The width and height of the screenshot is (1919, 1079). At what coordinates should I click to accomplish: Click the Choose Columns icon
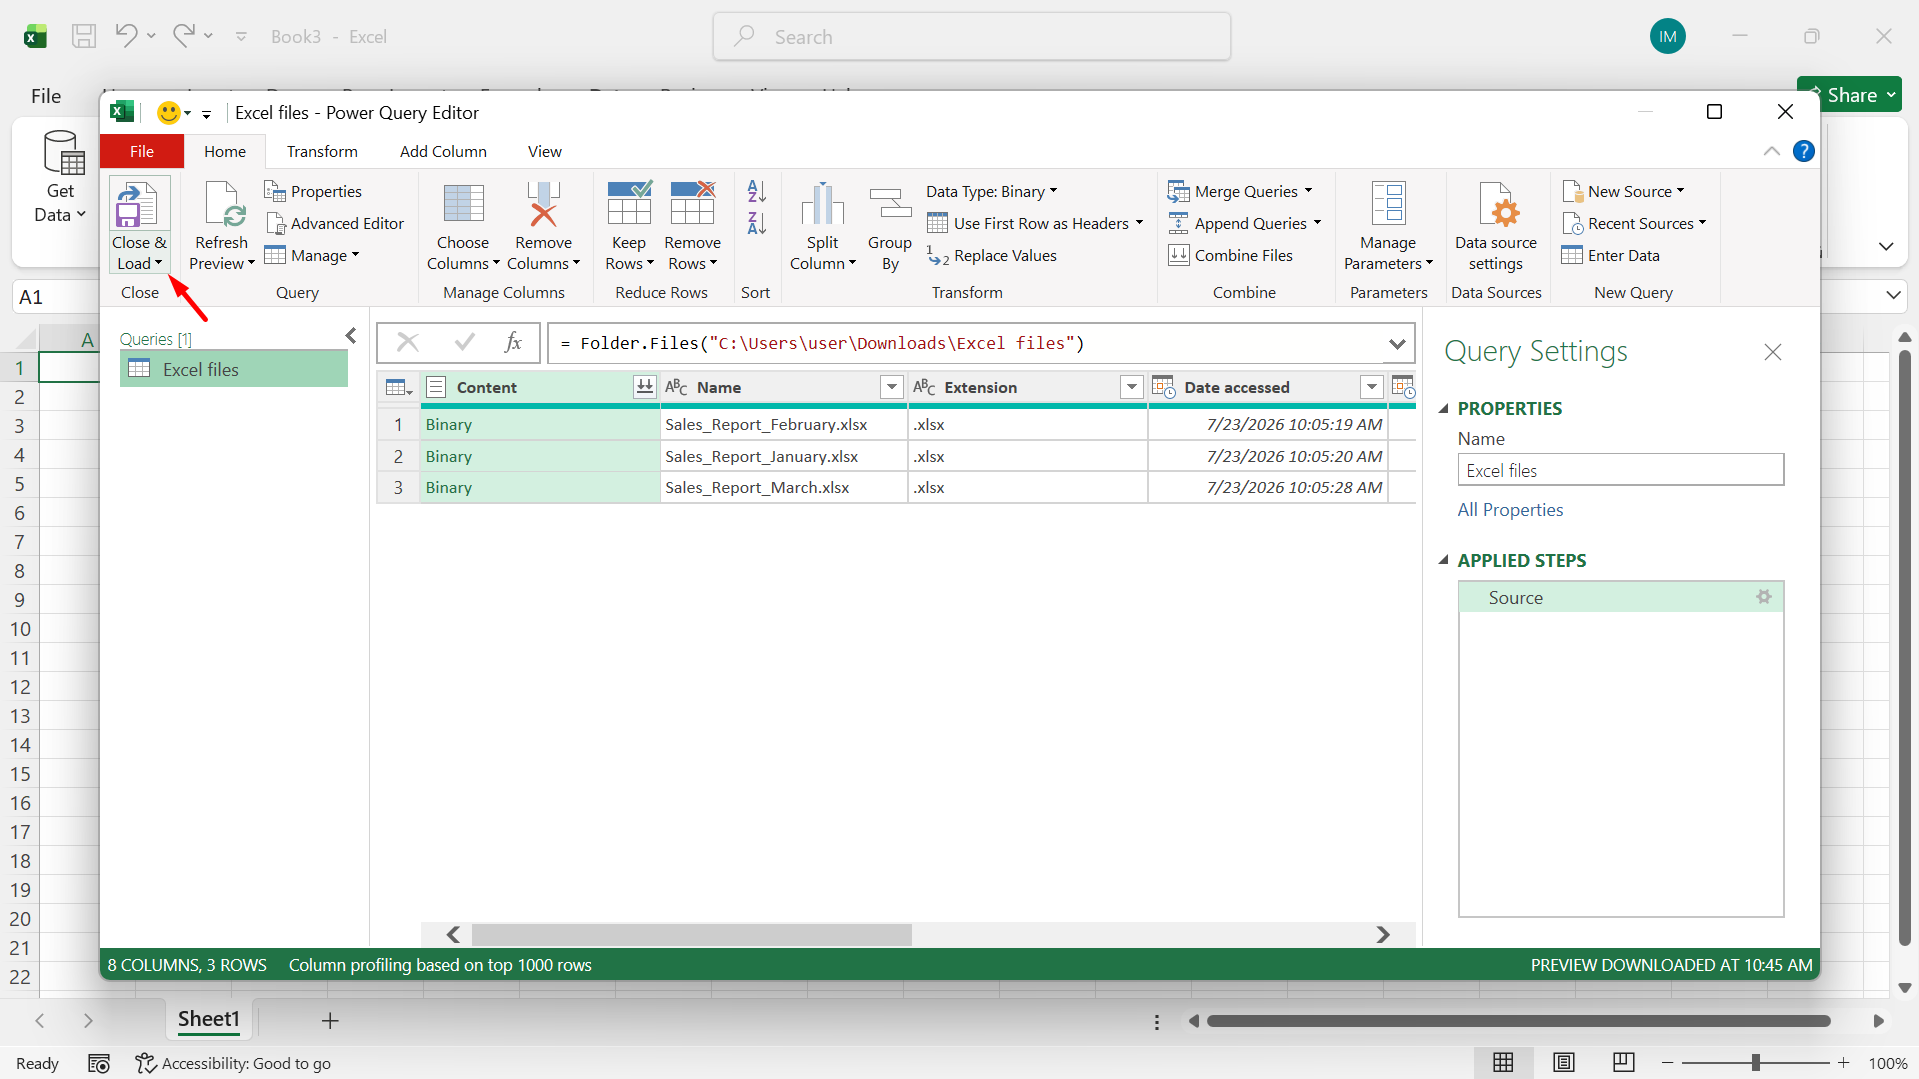[463, 205]
